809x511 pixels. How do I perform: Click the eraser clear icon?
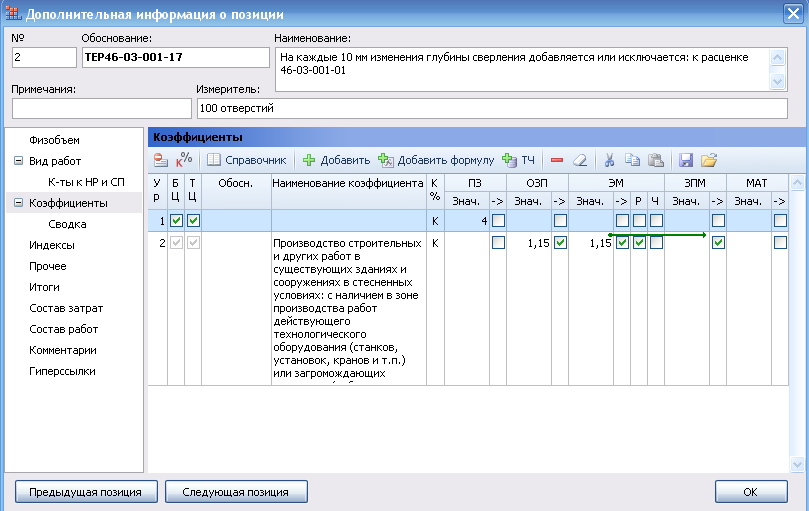tap(579, 160)
